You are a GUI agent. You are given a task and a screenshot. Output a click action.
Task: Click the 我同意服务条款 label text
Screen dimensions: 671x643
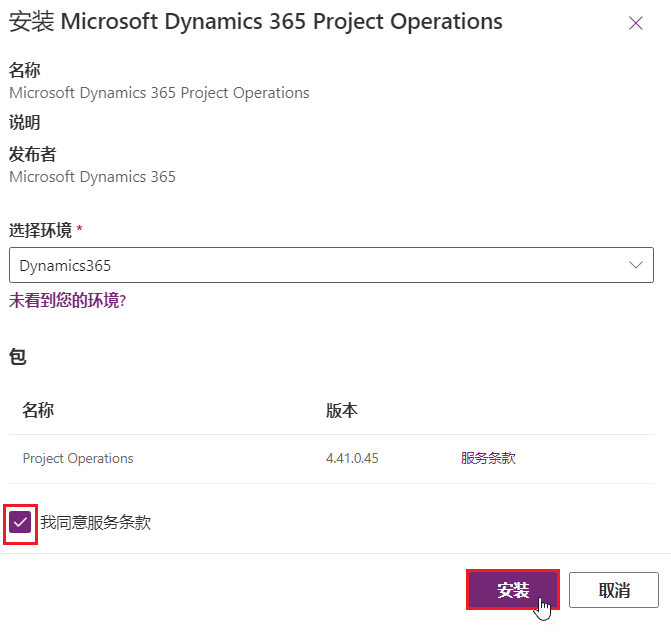tap(95, 522)
